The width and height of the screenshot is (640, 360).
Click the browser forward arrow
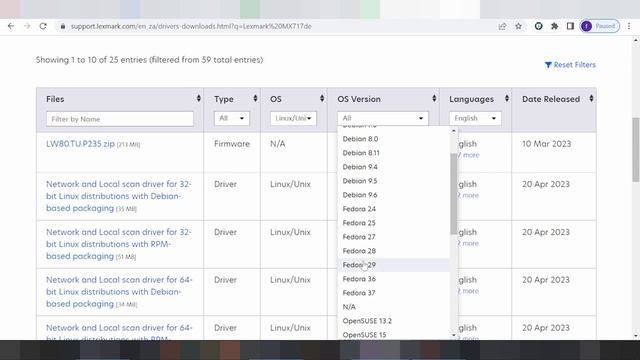pos(27,26)
